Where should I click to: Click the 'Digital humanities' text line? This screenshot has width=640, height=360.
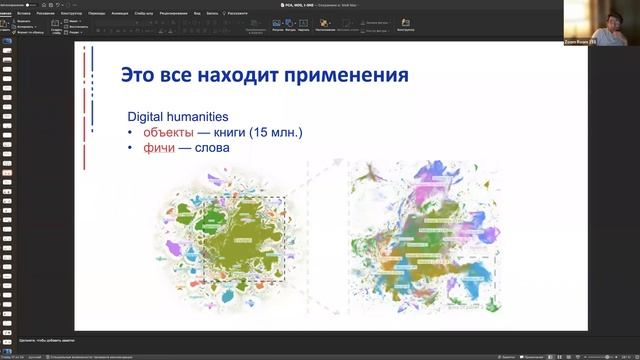[178, 117]
